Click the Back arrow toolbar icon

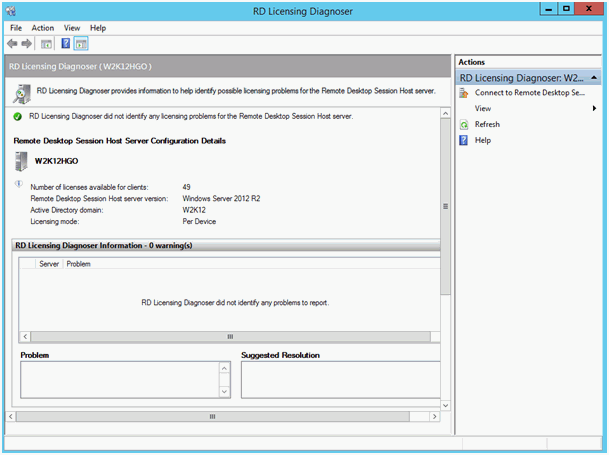tap(12, 44)
